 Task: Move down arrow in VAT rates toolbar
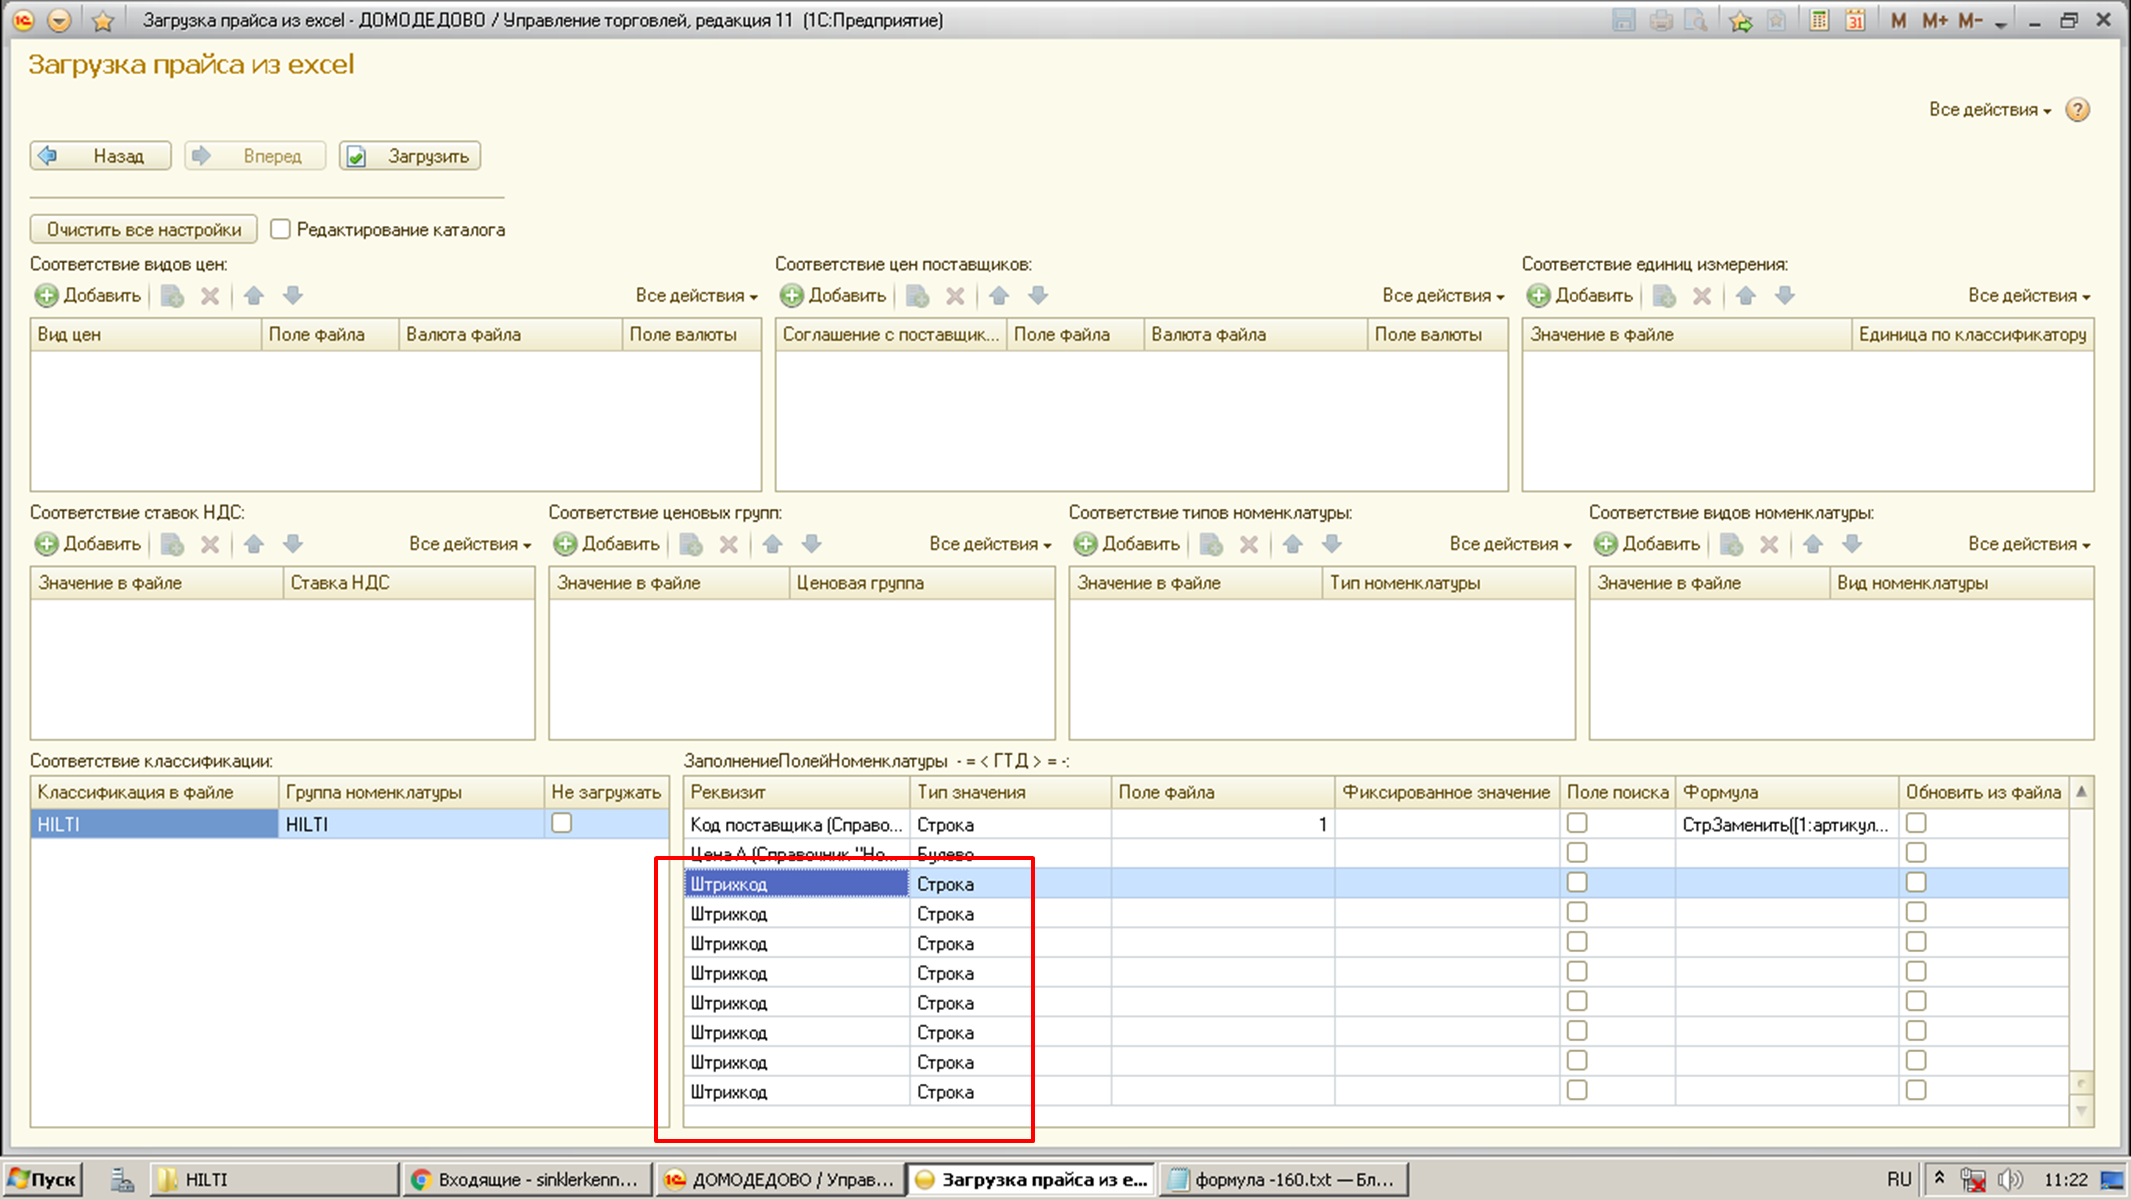tap(293, 544)
